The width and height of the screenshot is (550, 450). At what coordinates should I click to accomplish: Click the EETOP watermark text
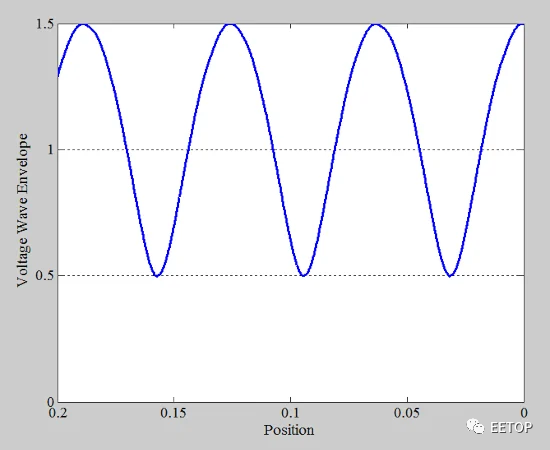511,427
